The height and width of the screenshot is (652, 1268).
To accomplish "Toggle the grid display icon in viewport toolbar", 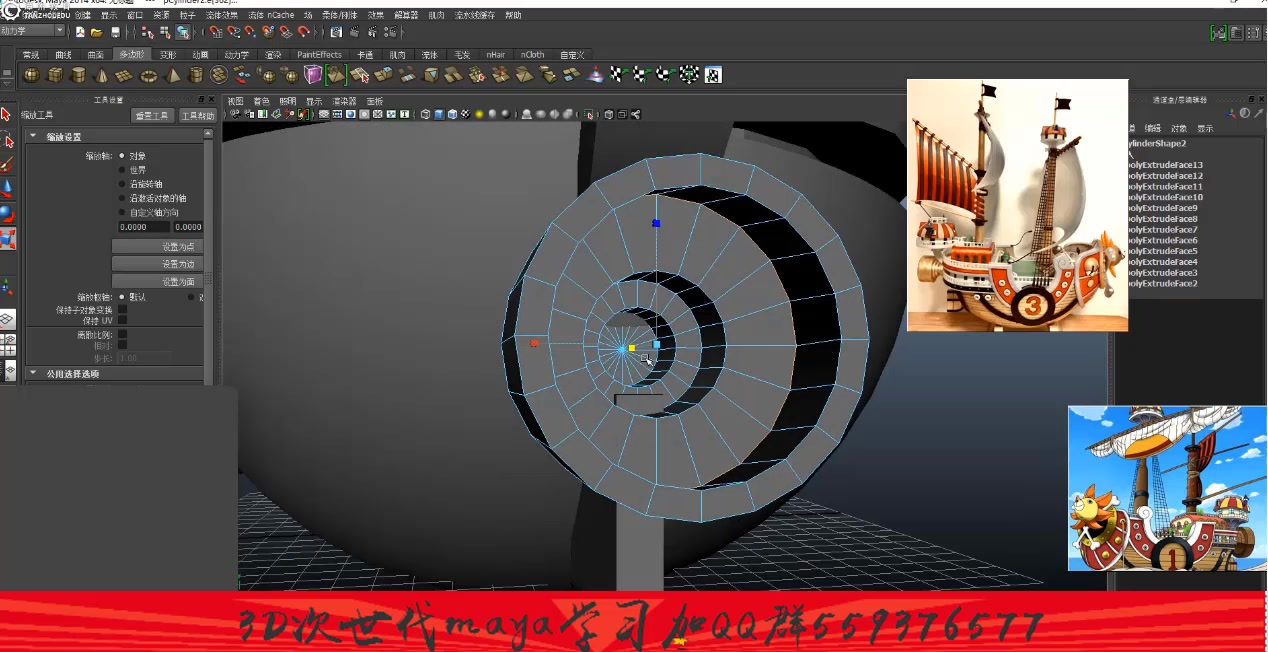I will (323, 113).
